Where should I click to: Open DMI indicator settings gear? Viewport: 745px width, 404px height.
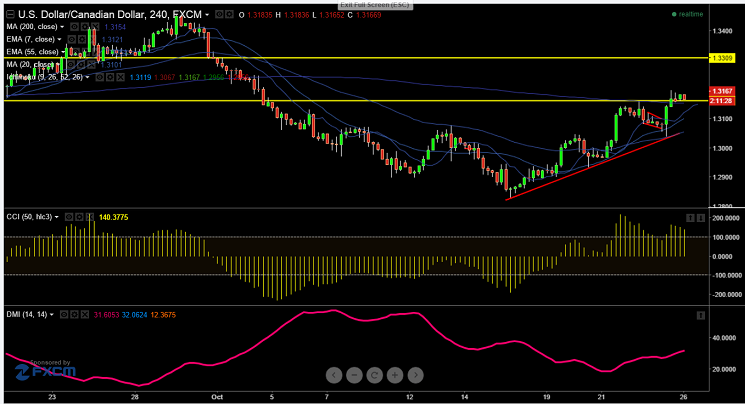click(x=75, y=315)
